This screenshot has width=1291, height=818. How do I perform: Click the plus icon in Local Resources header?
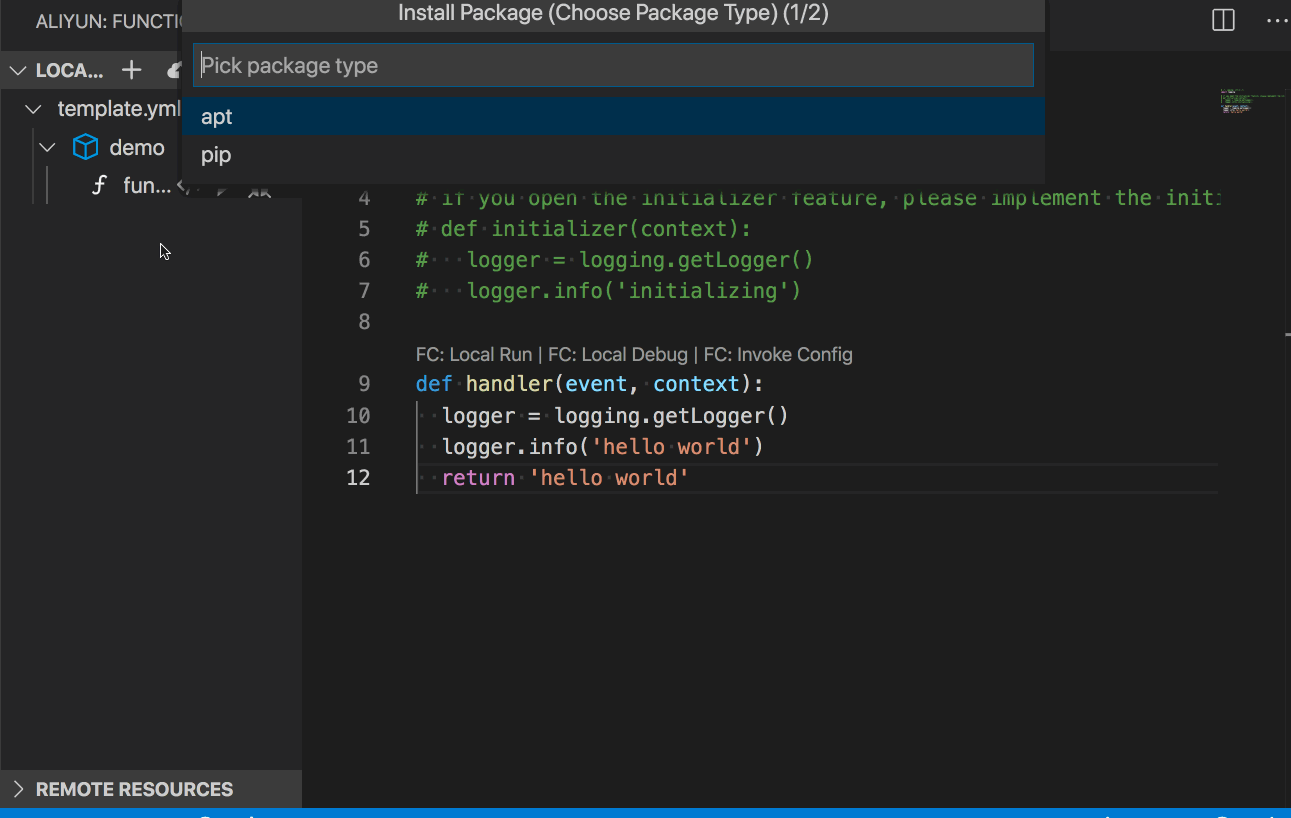click(x=131, y=70)
